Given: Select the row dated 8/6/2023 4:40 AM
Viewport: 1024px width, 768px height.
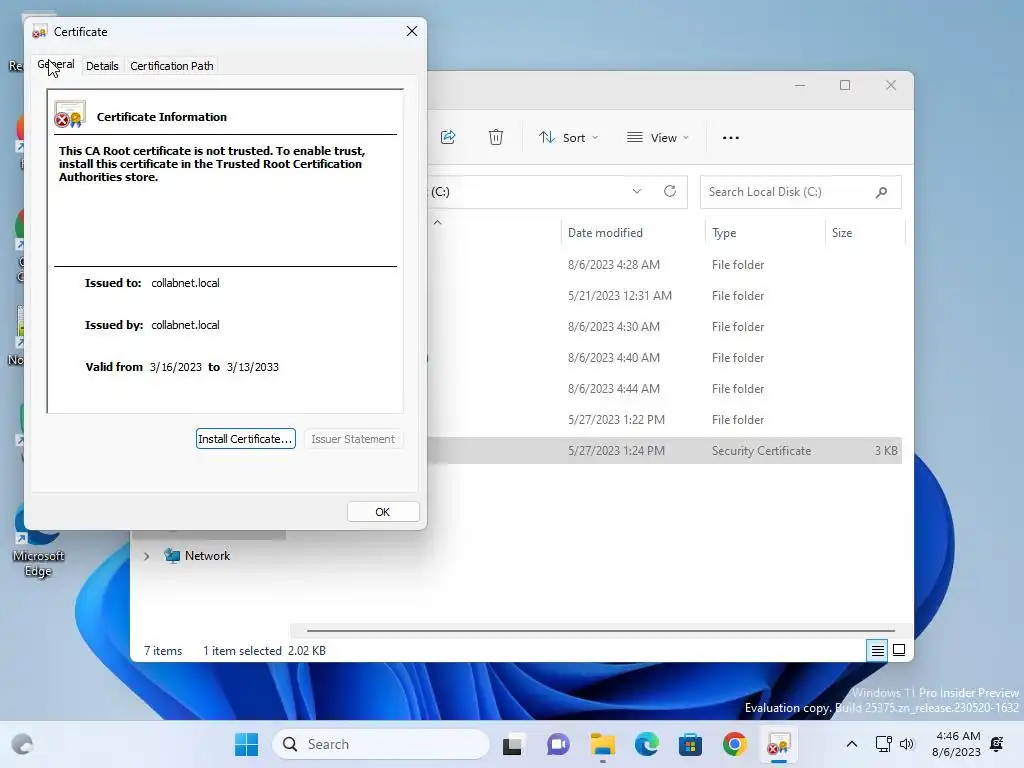Looking at the screenshot, I should (x=665, y=358).
